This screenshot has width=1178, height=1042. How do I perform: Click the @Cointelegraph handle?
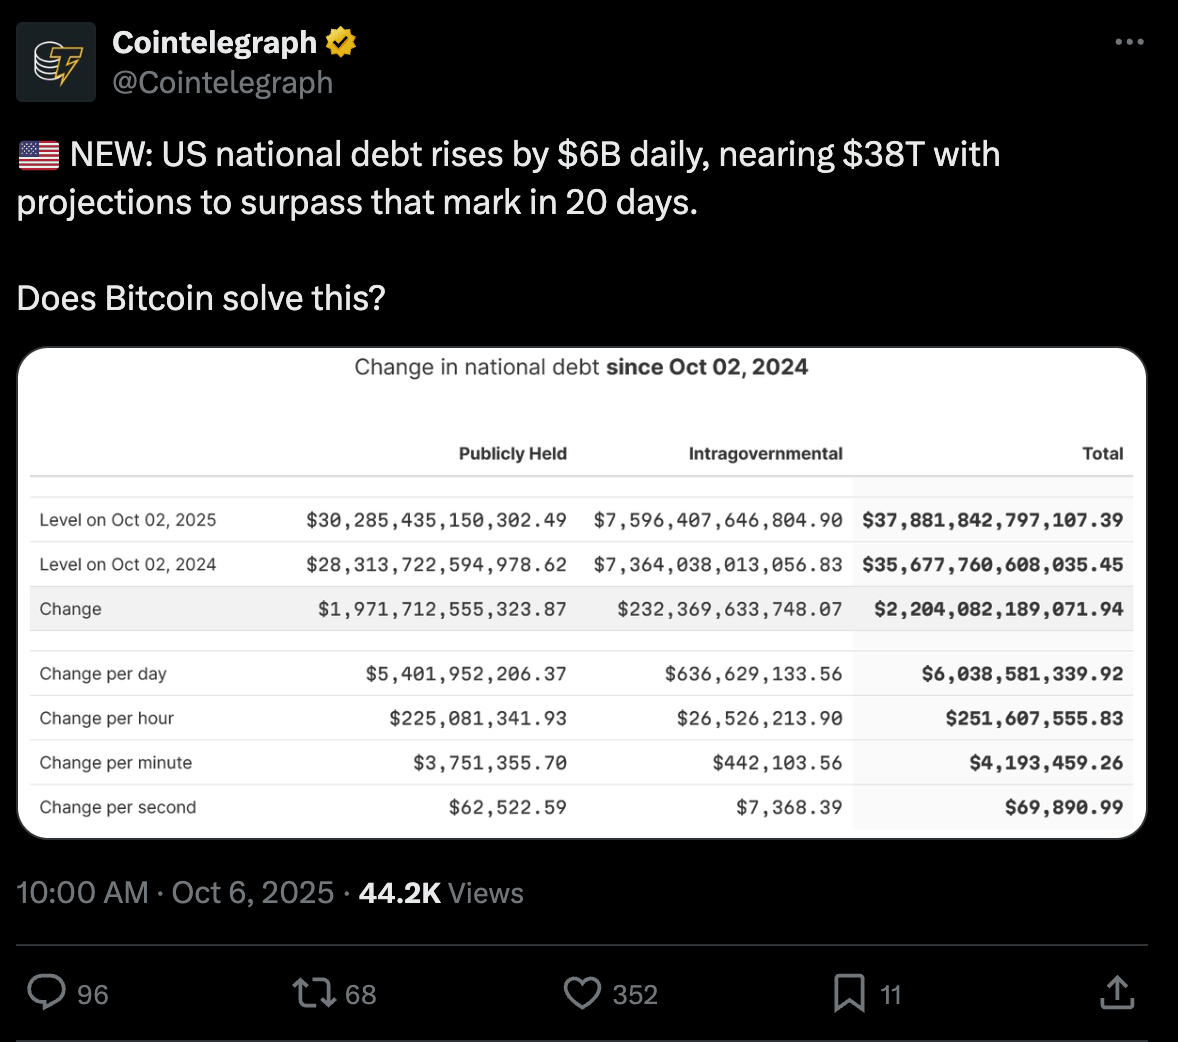pos(222,82)
